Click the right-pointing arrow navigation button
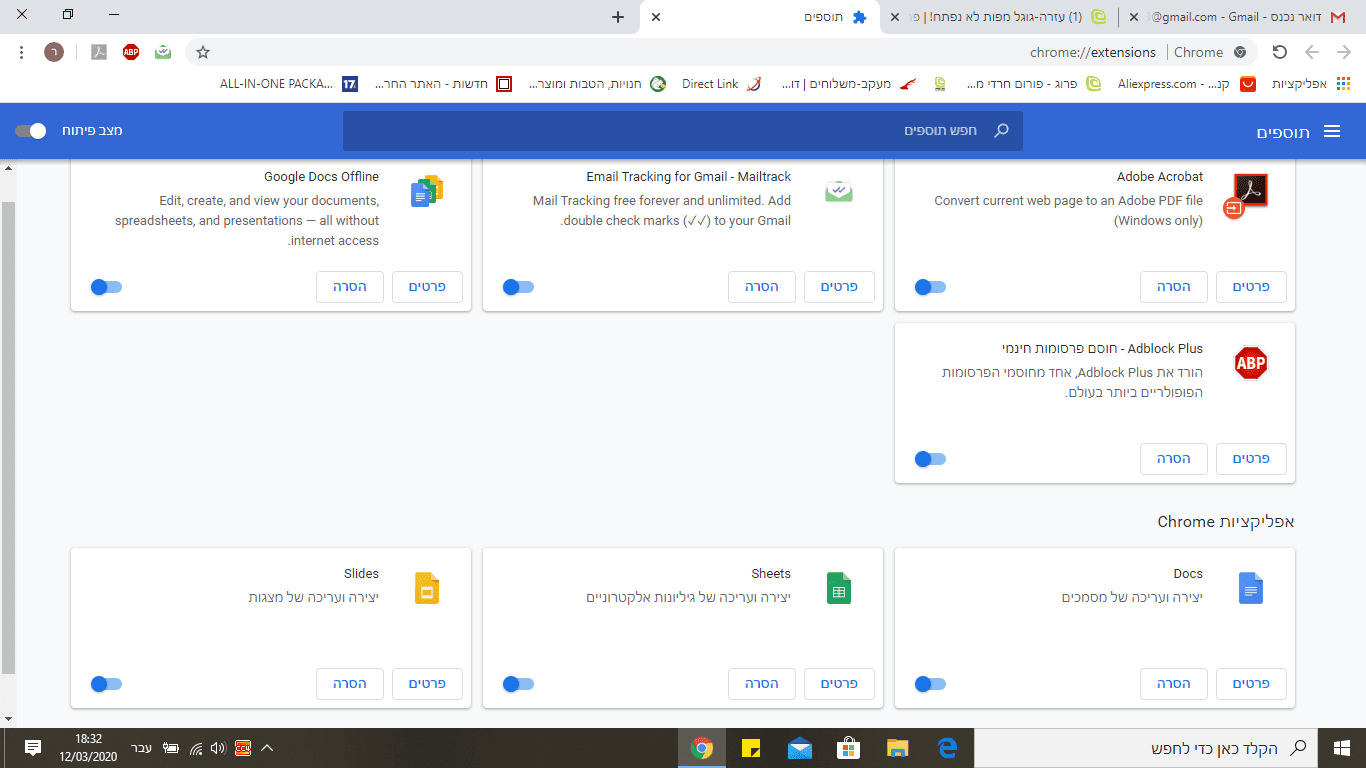Viewport: 1366px width, 768px height. [1343, 52]
